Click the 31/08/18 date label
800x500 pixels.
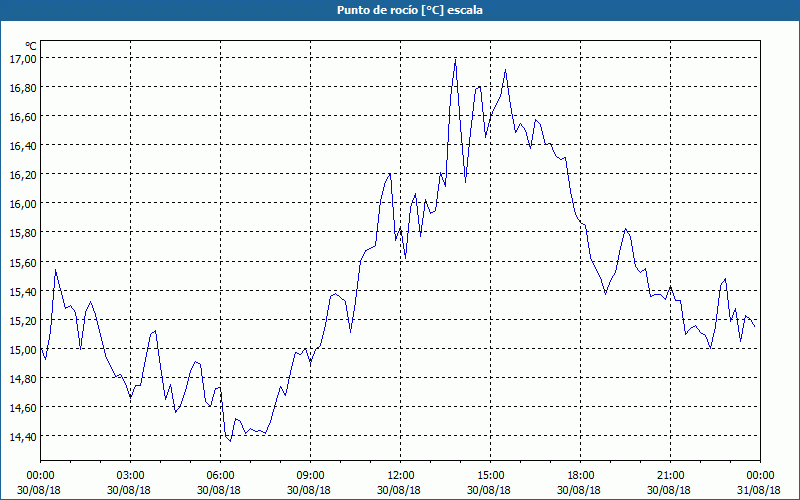tap(759, 490)
